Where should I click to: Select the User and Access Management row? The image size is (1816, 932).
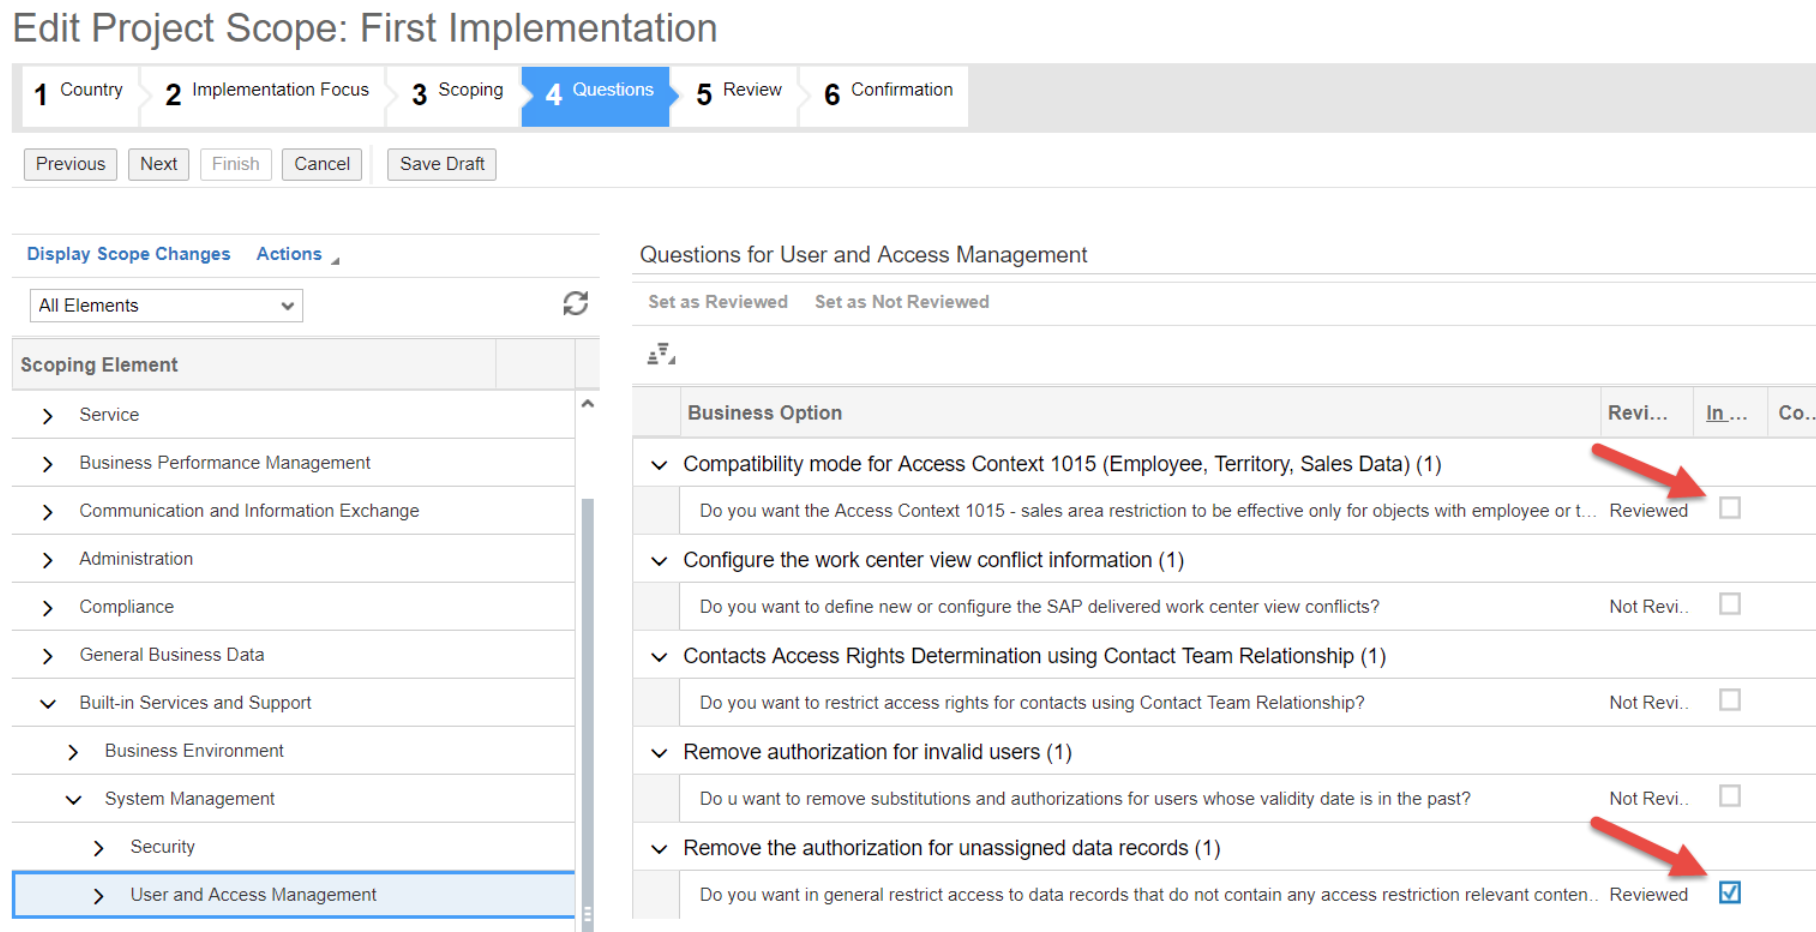(x=293, y=895)
